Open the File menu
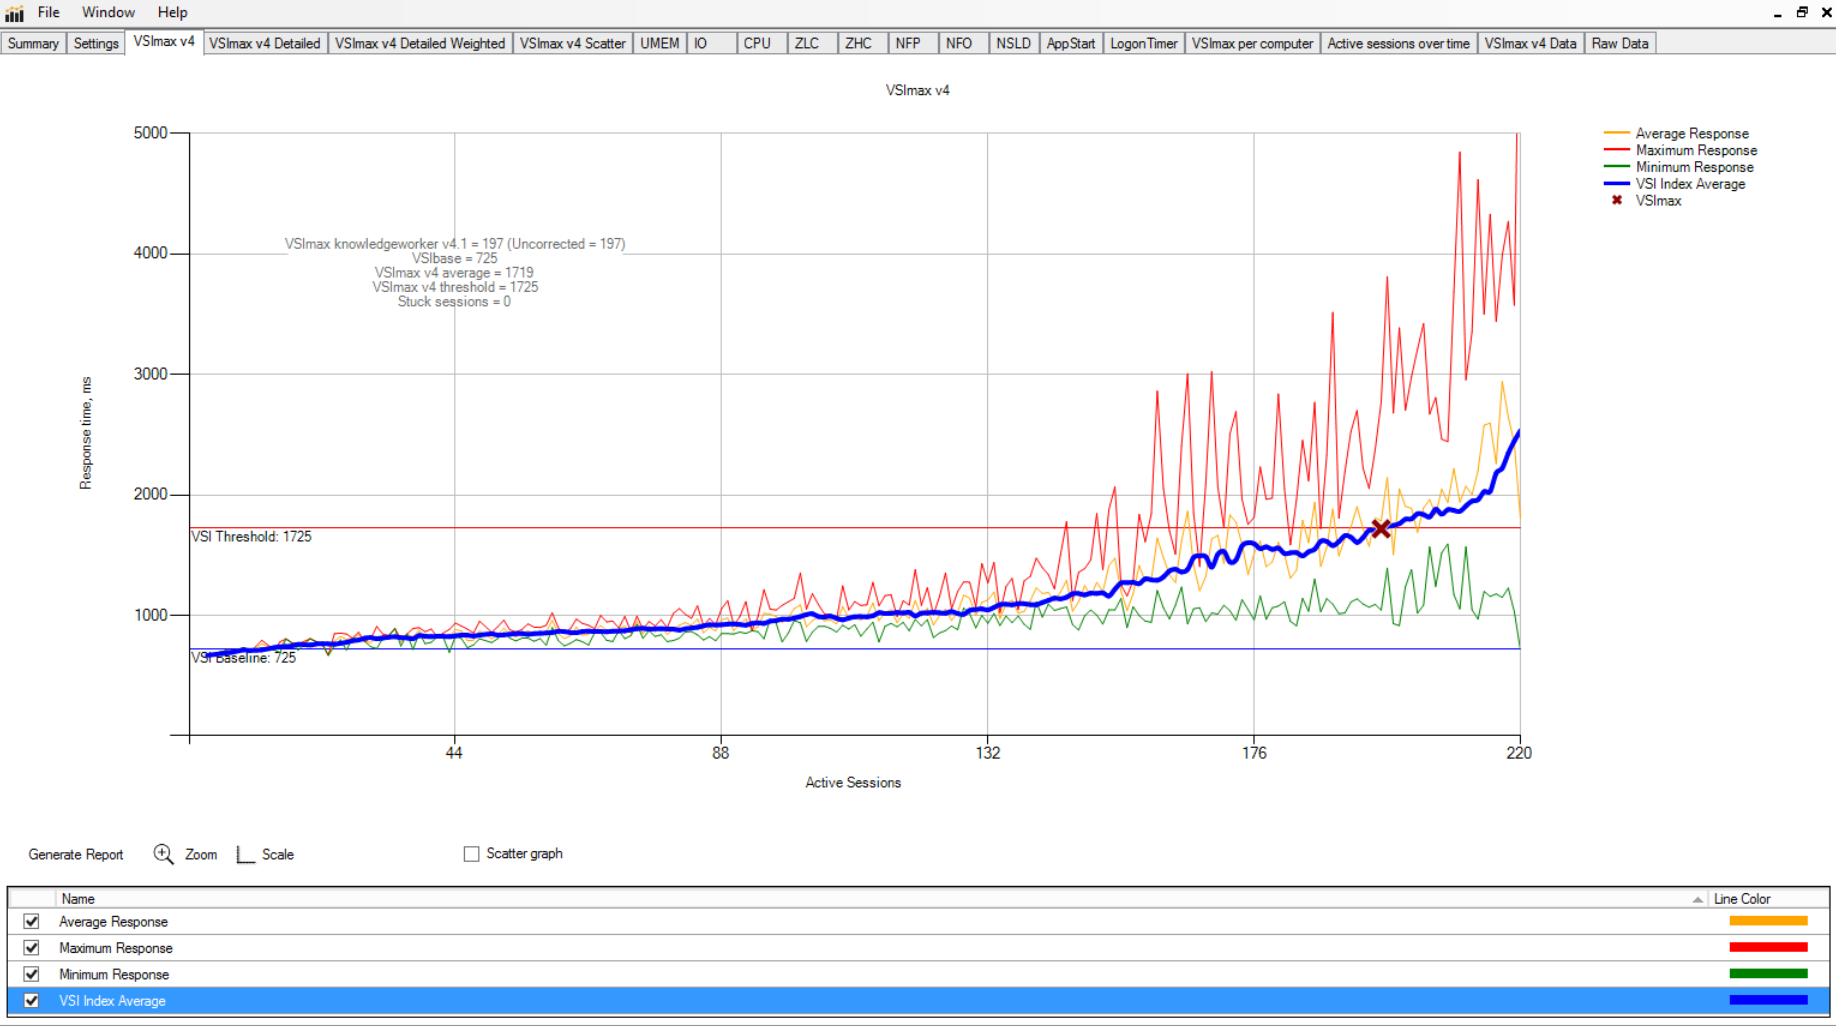 (x=48, y=13)
